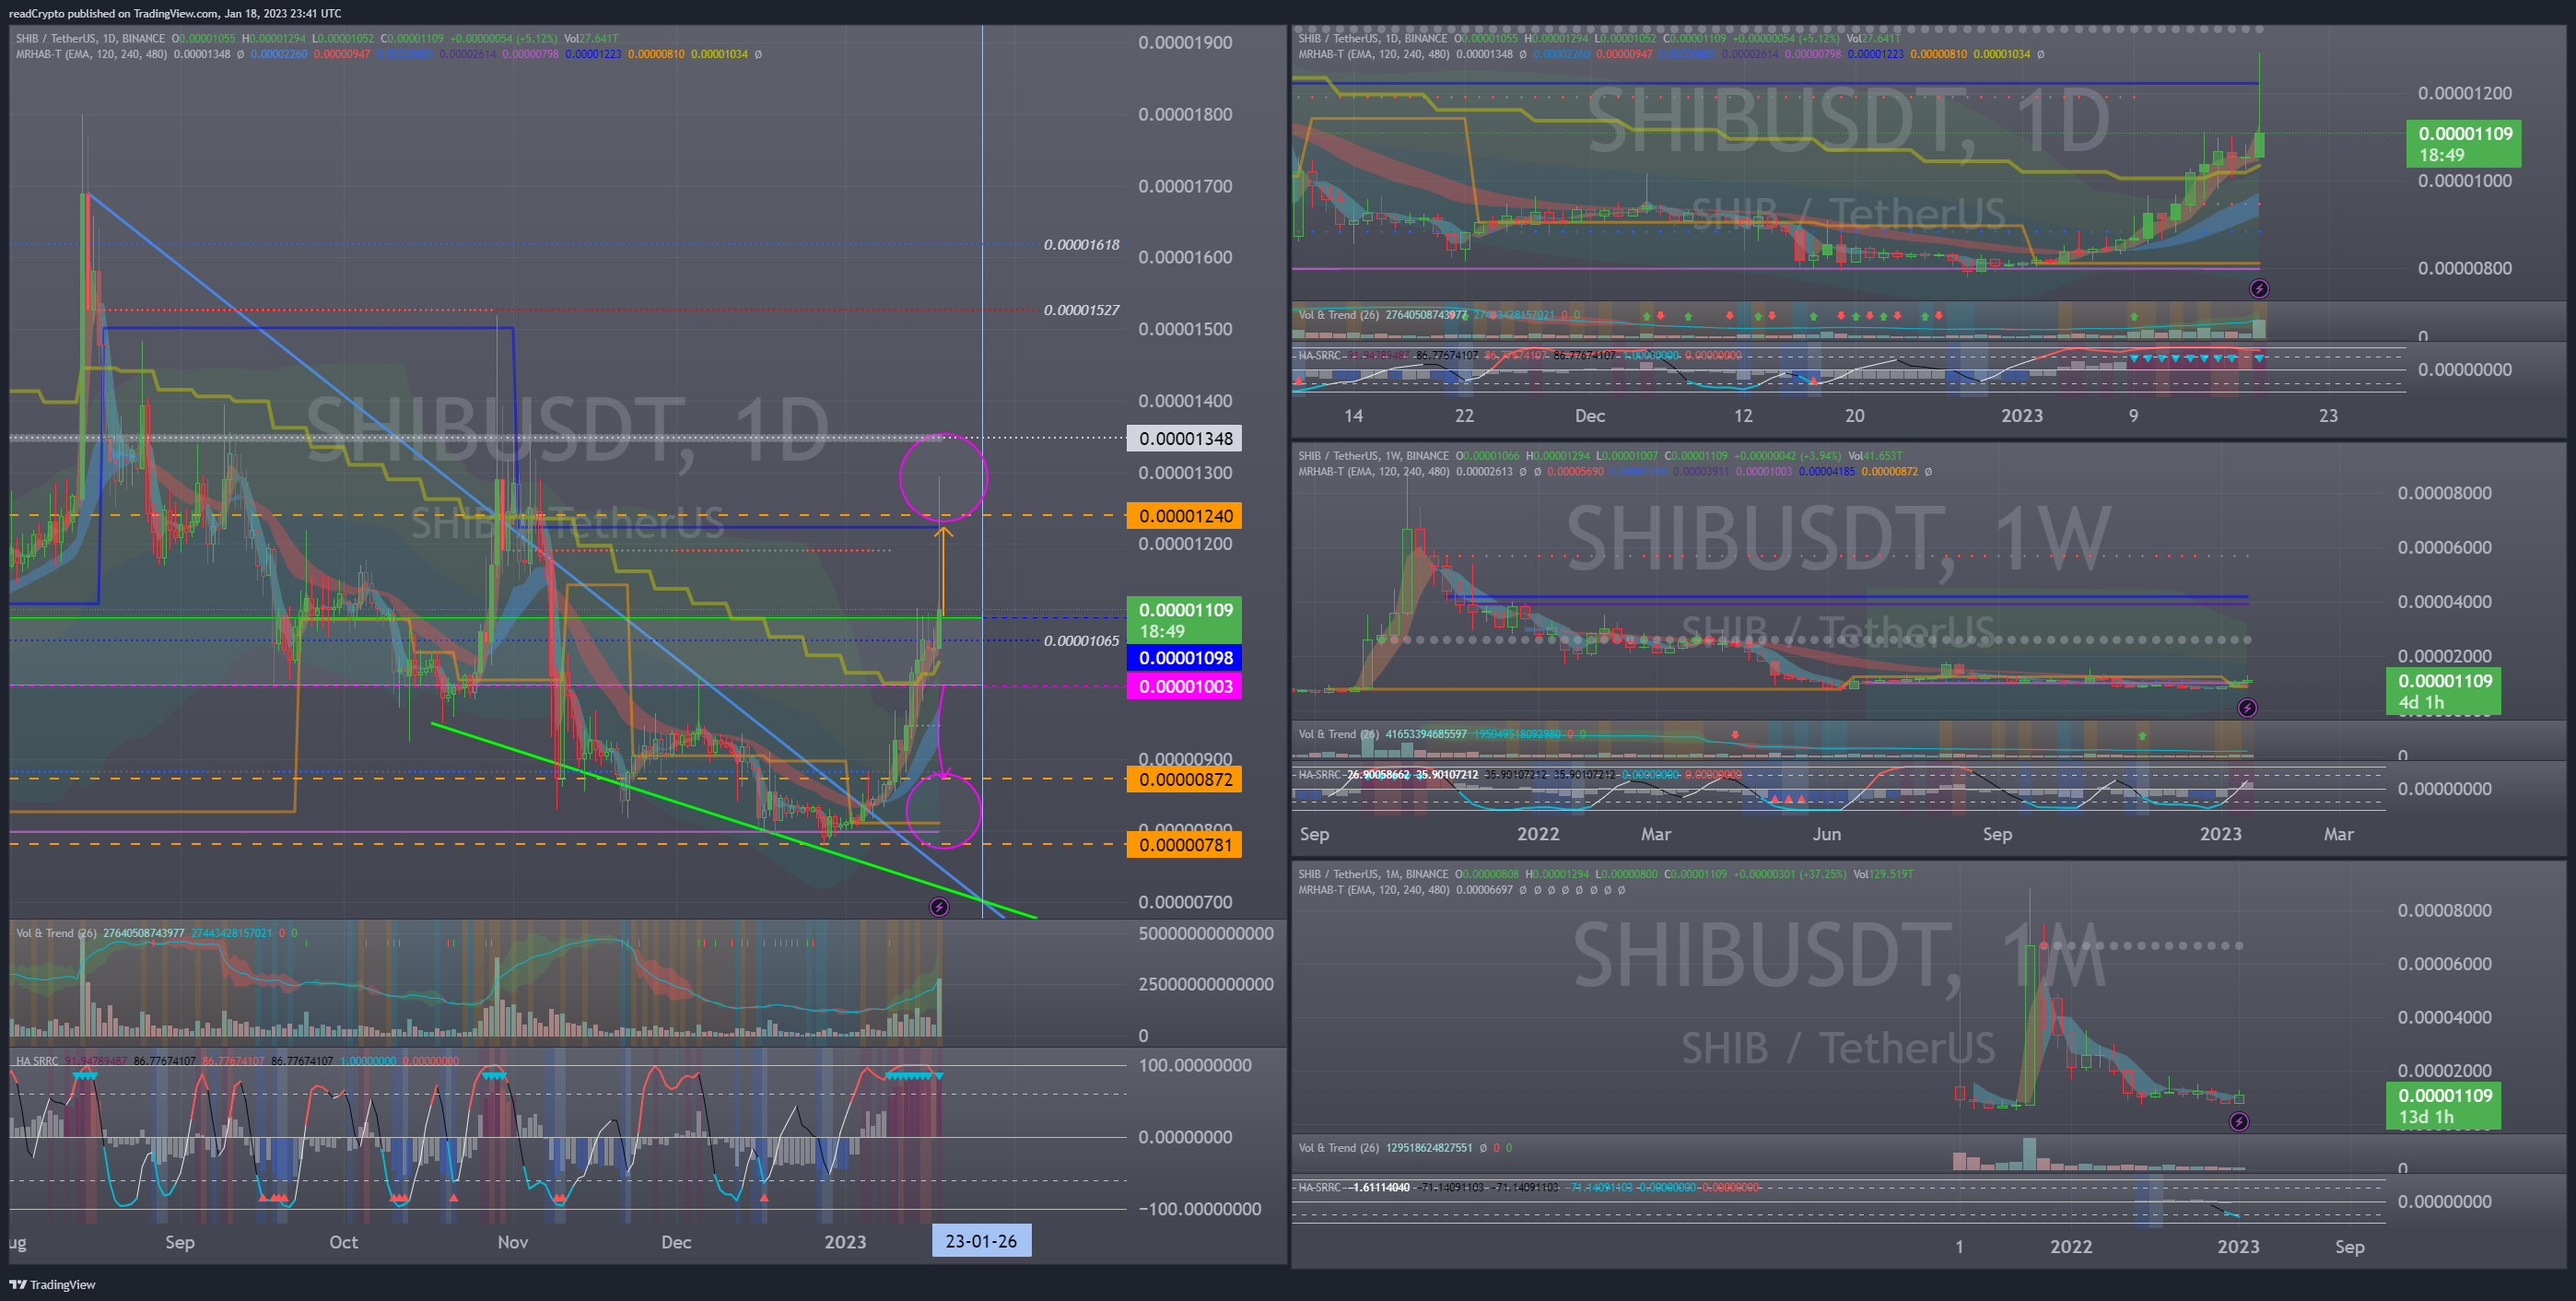This screenshot has width=2576, height=1301.
Task: Click the 1W chart's Vol & Trend (26) legend
Action: click(x=1338, y=734)
